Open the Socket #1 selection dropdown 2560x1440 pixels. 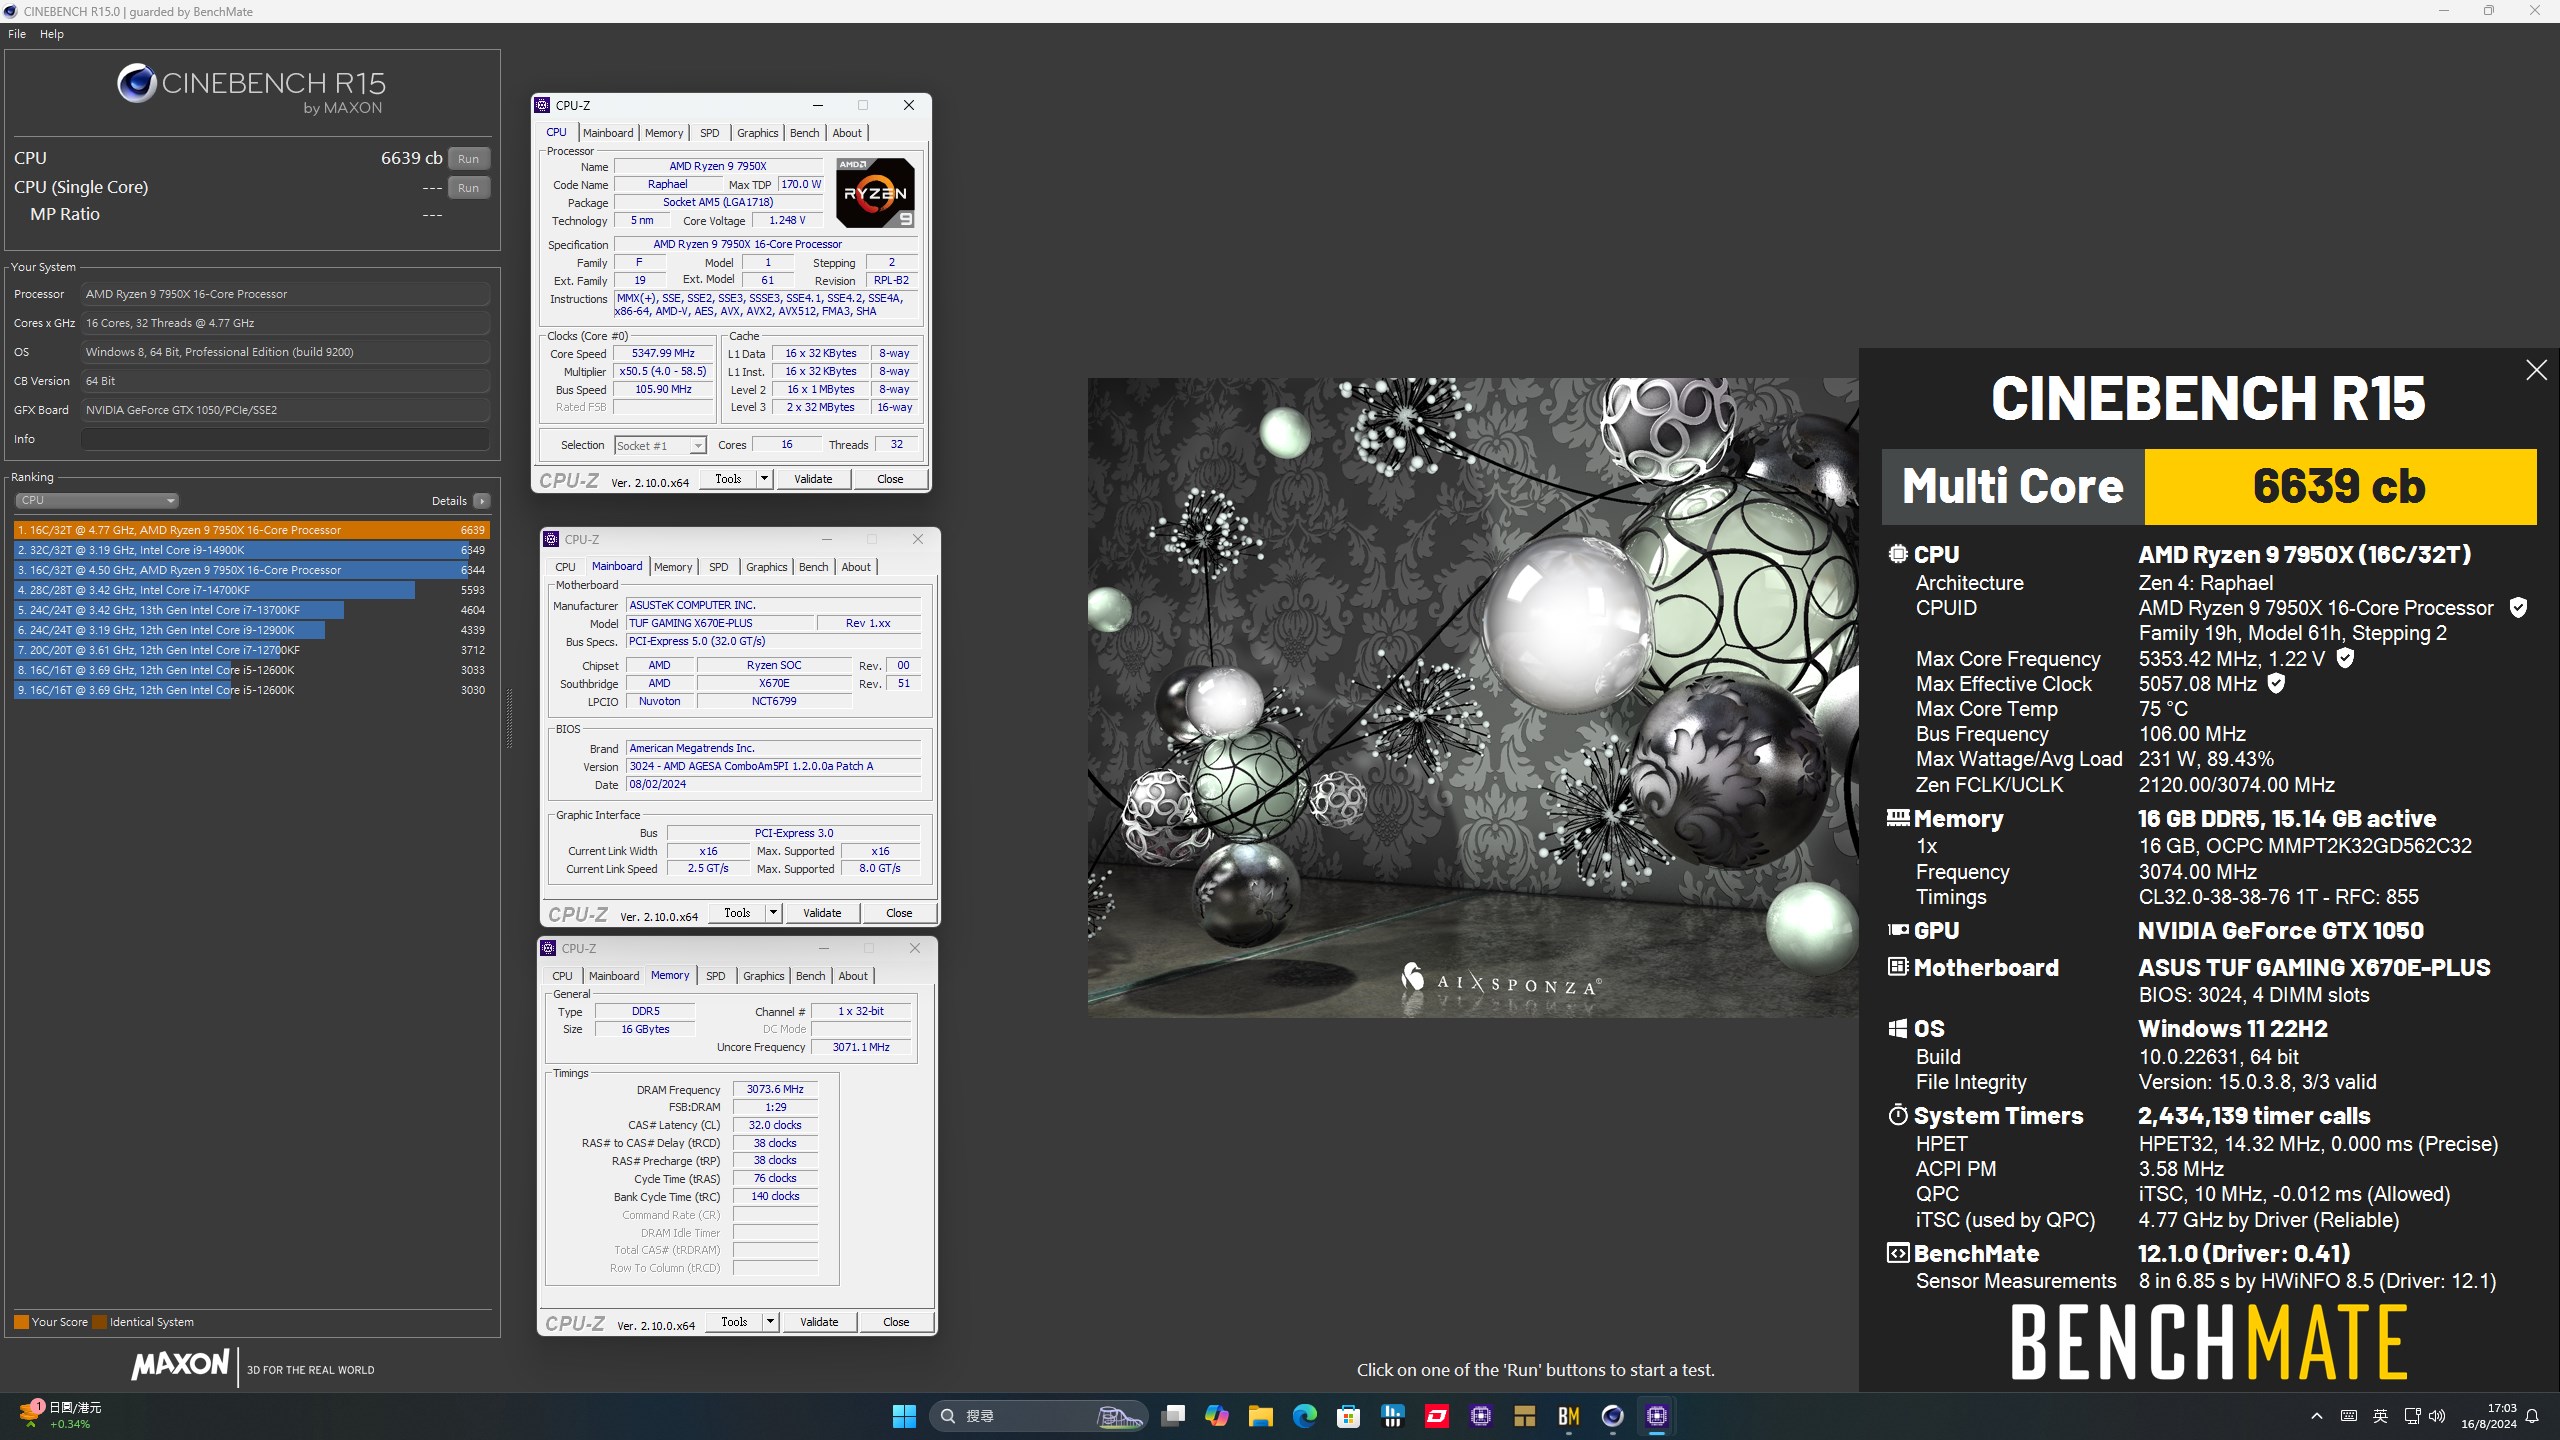coord(660,445)
